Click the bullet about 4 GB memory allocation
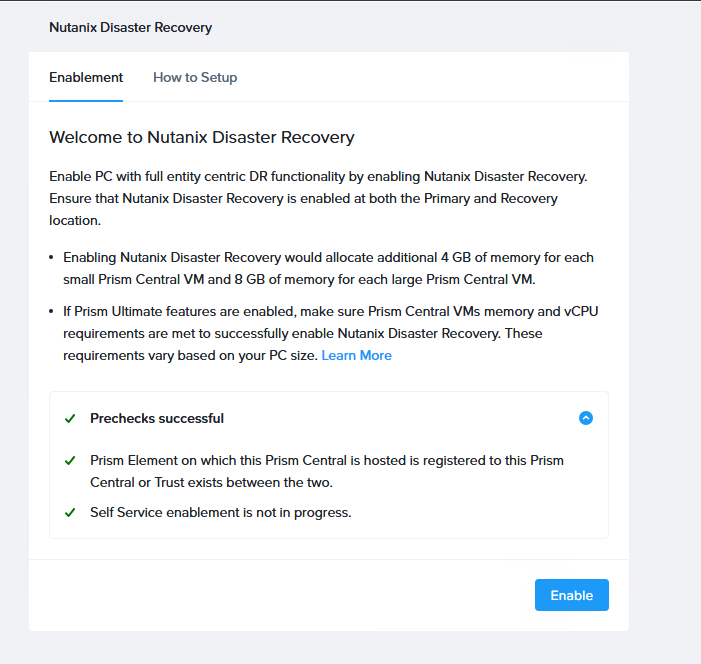This screenshot has width=701, height=664. click(x=328, y=267)
